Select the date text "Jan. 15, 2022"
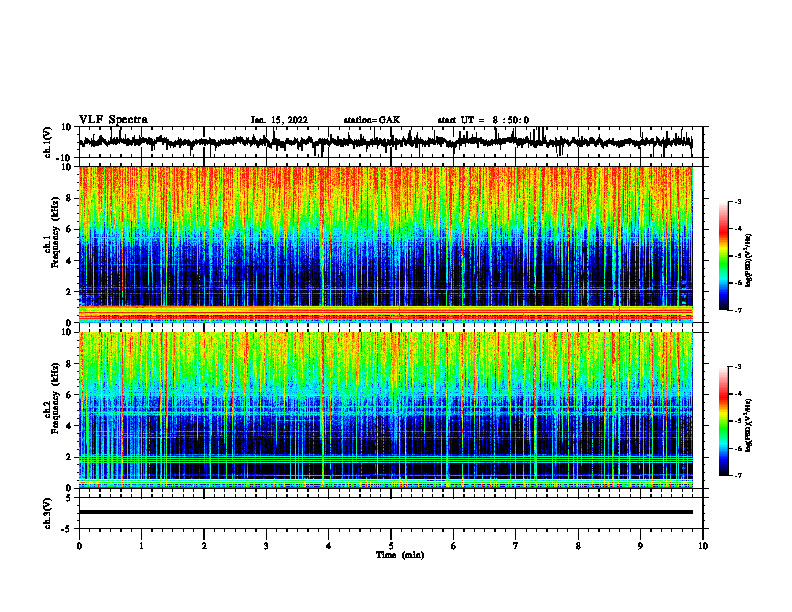 (x=279, y=120)
